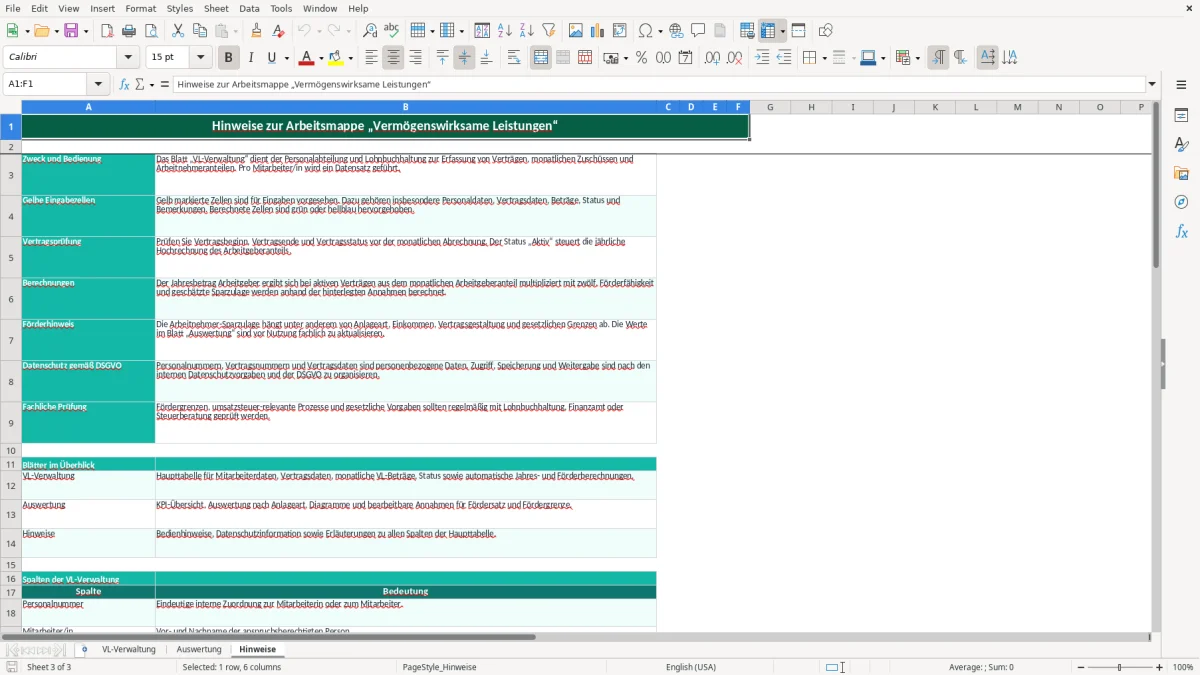Open the Split Window tool
The width and height of the screenshot is (1200, 675).
point(798,31)
